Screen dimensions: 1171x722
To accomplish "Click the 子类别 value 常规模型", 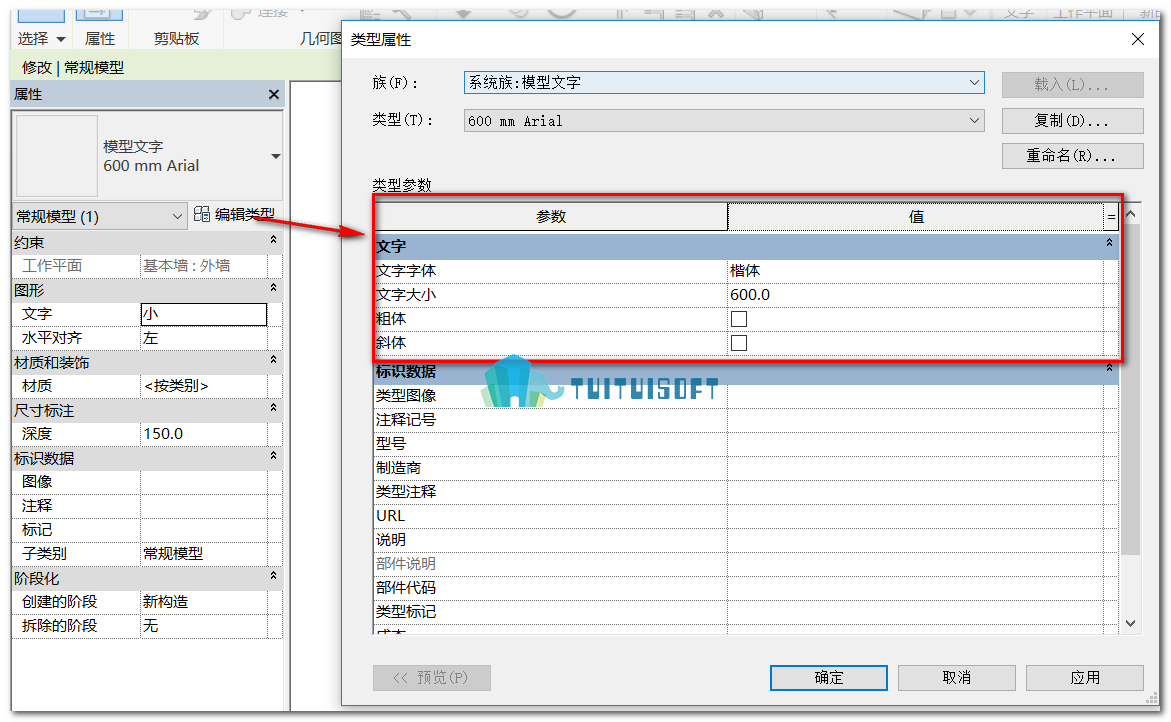I will pos(204,554).
